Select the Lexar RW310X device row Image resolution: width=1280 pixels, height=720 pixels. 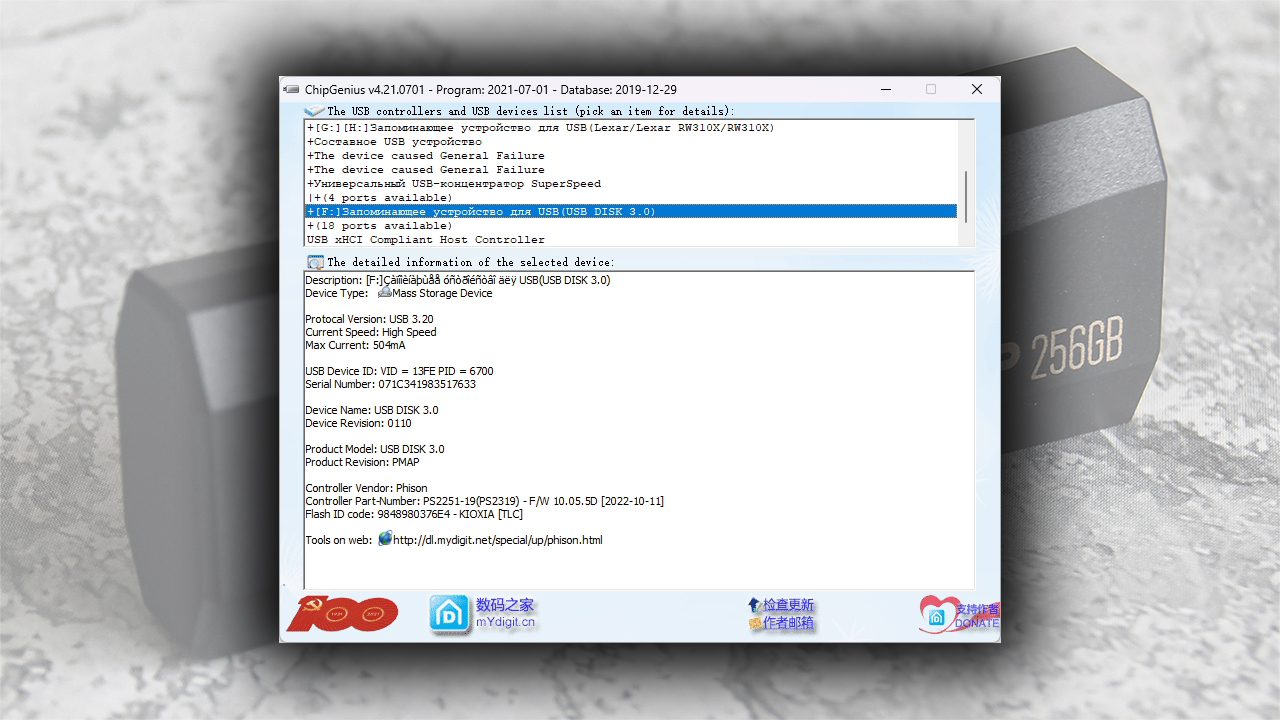(630, 128)
